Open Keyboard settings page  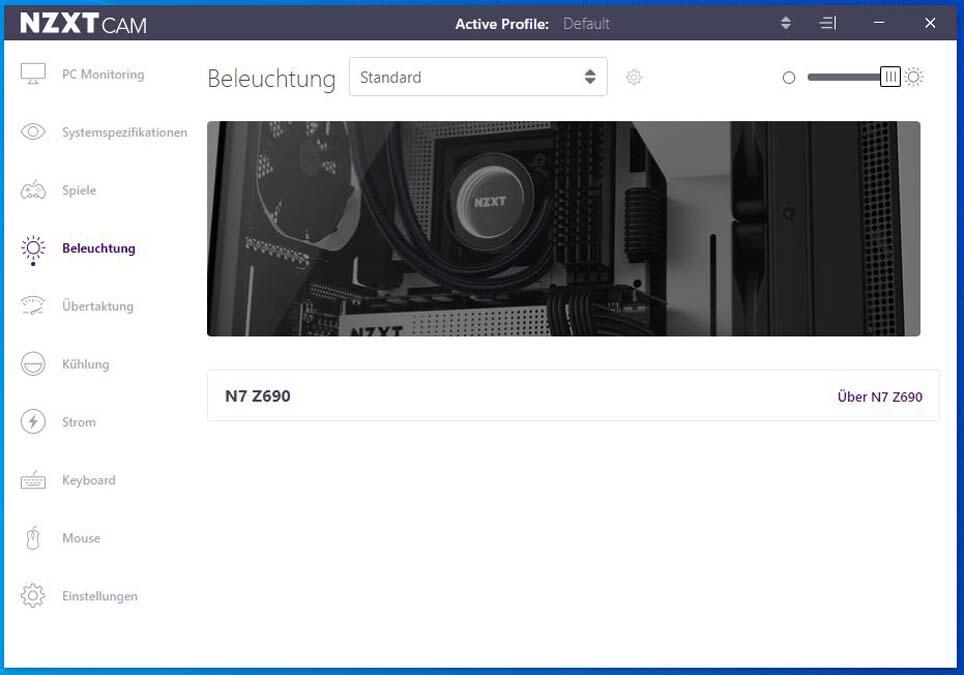pyautogui.click(x=89, y=480)
